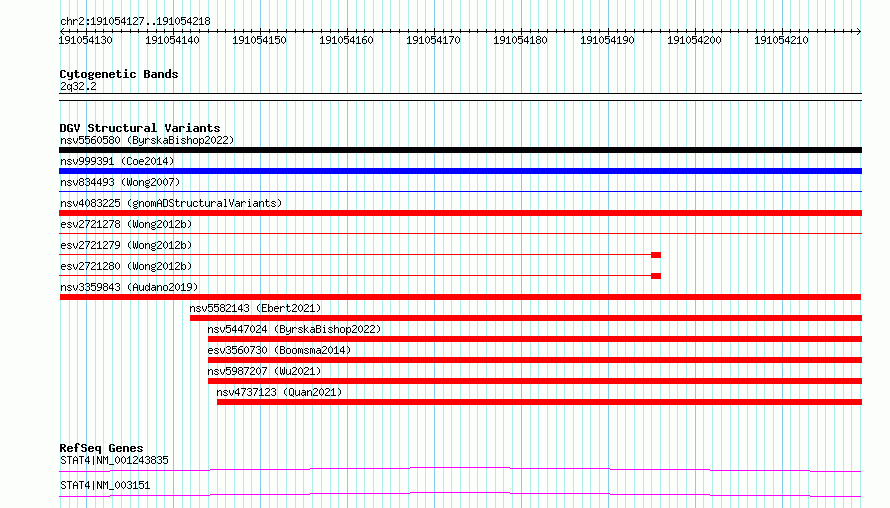Select variant label esv2721278 (Wong2012b)

tap(126, 224)
